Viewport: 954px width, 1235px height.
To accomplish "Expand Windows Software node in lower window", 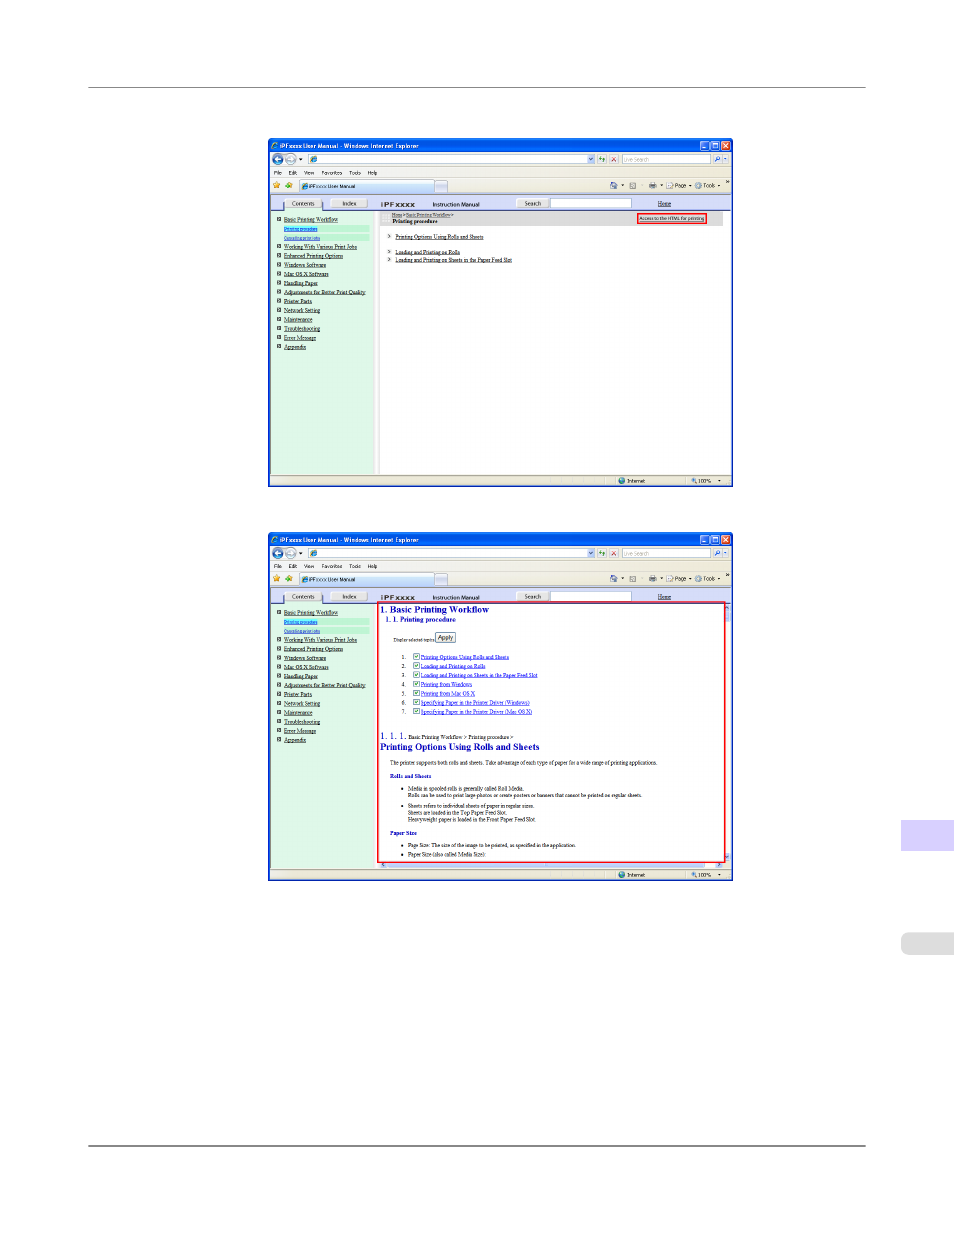I will point(279,658).
